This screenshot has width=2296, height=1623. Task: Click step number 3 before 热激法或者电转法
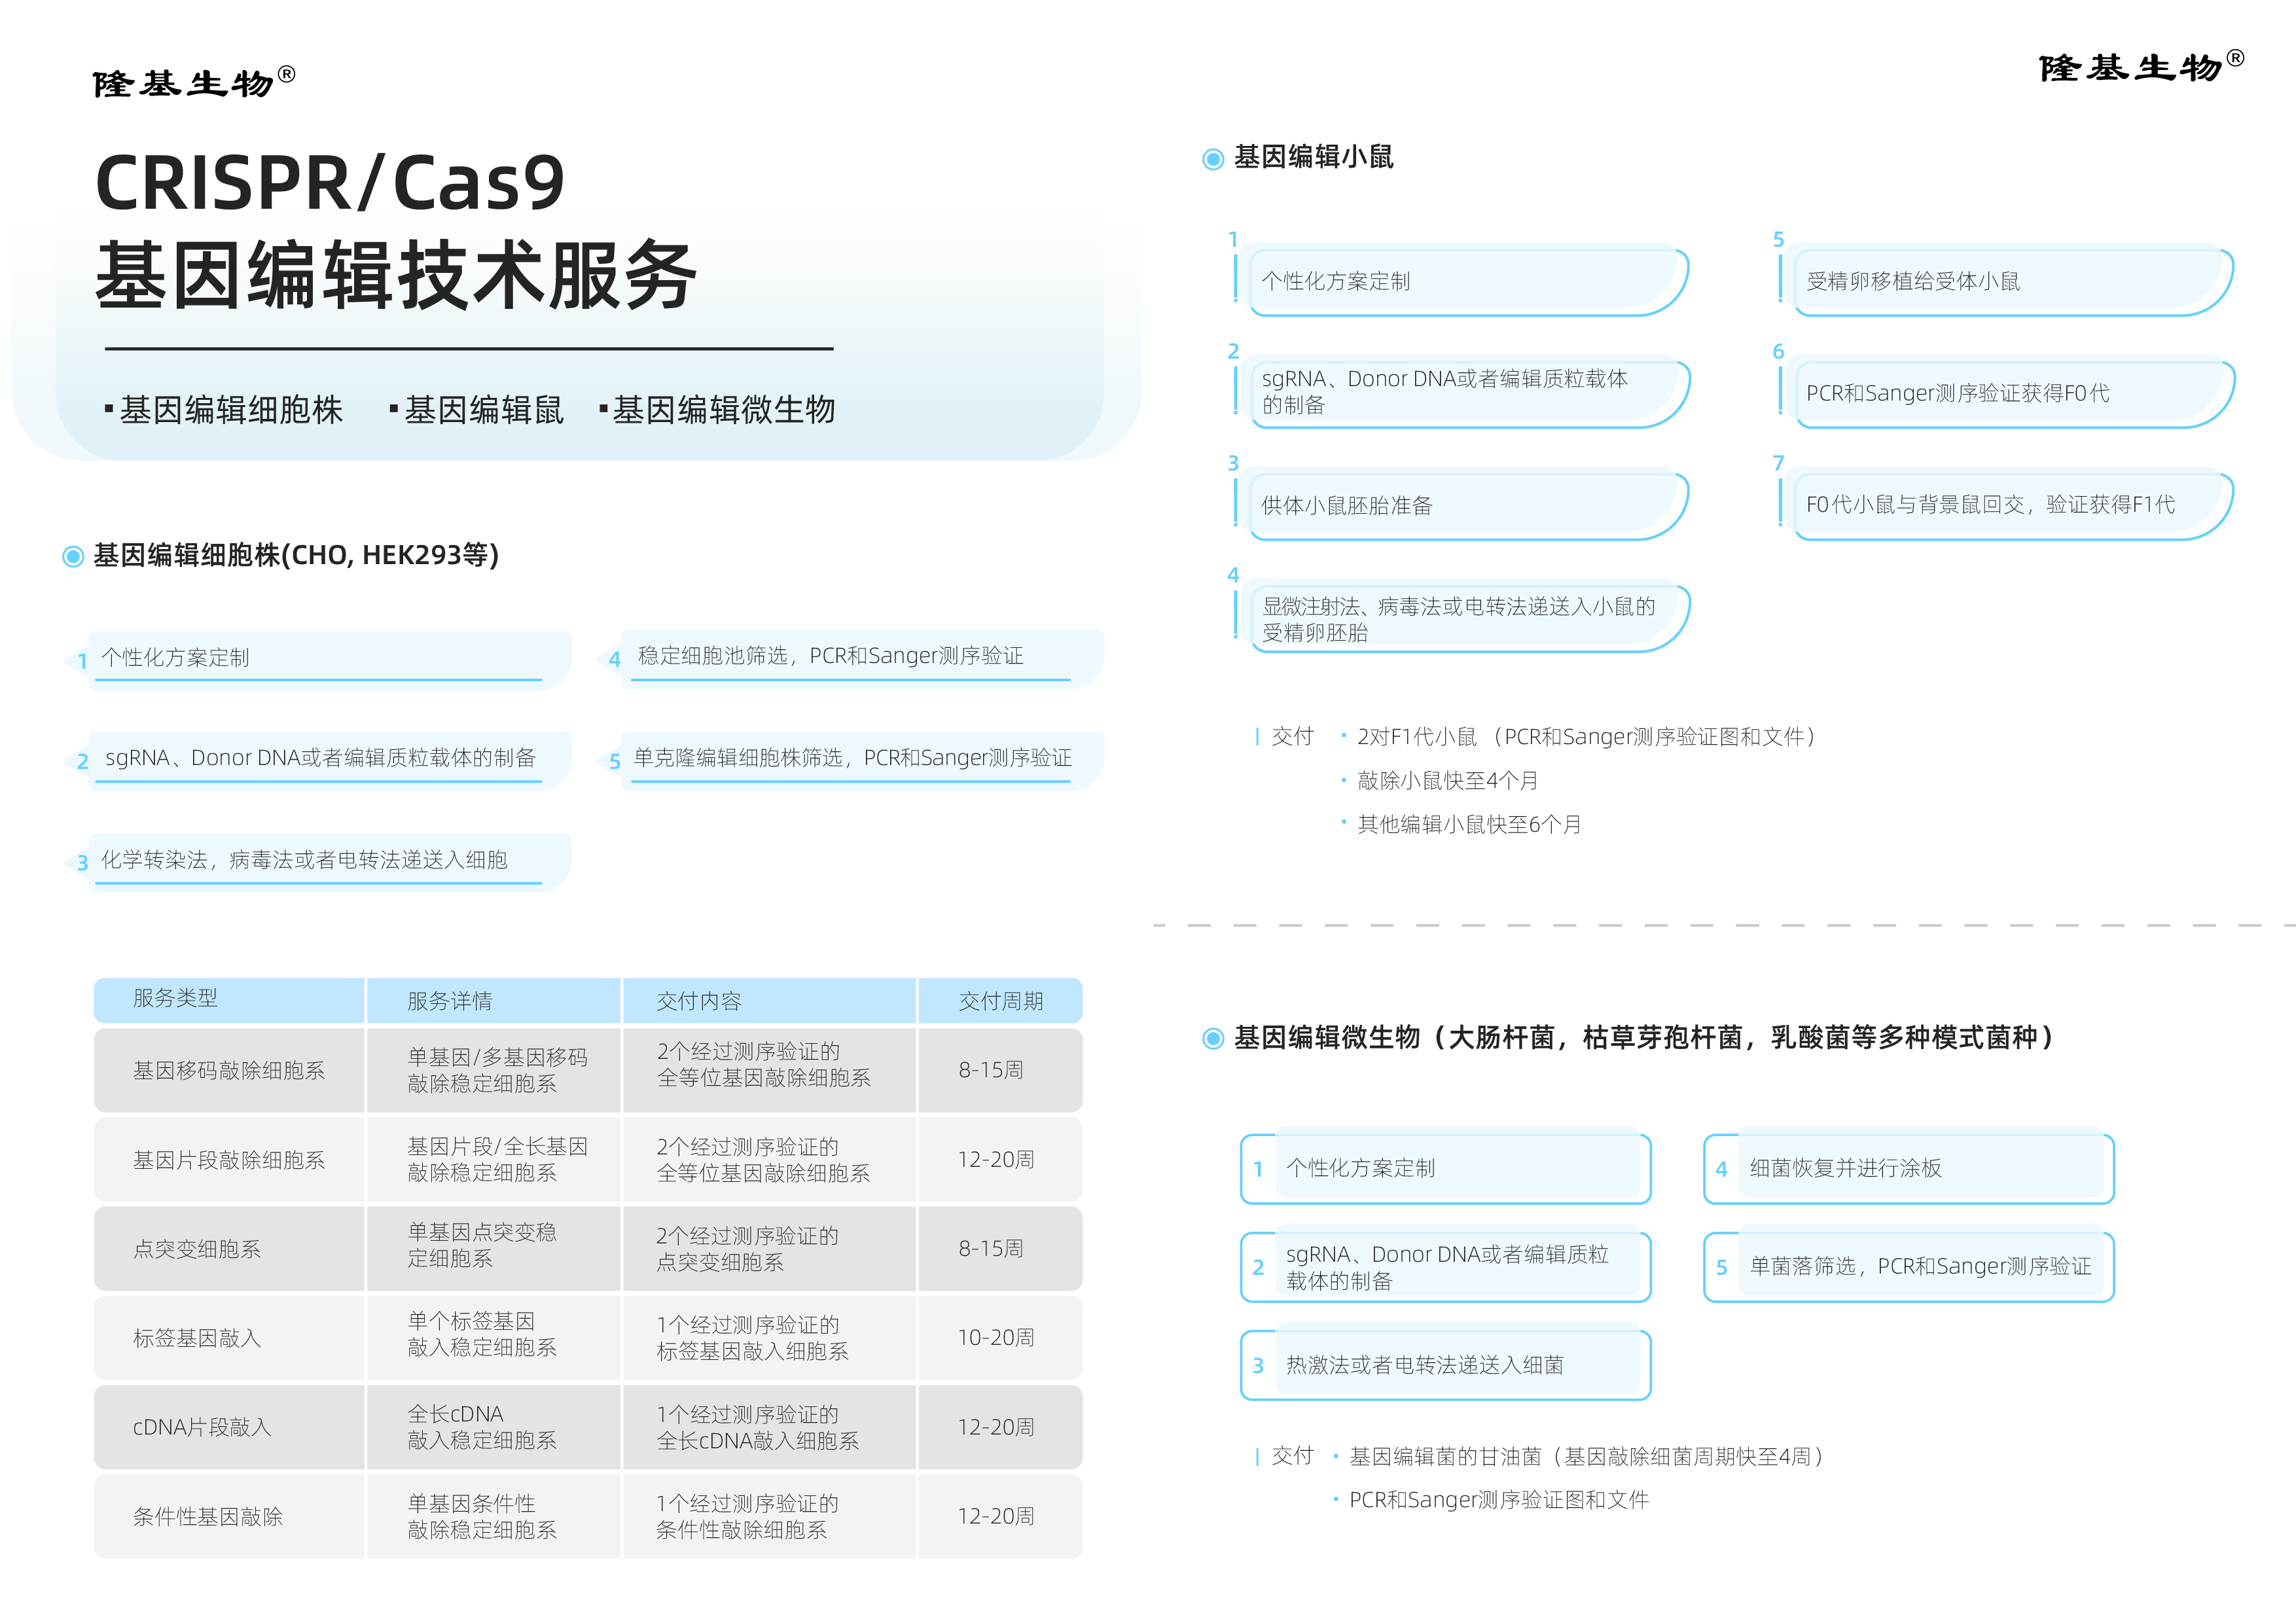point(1258,1366)
